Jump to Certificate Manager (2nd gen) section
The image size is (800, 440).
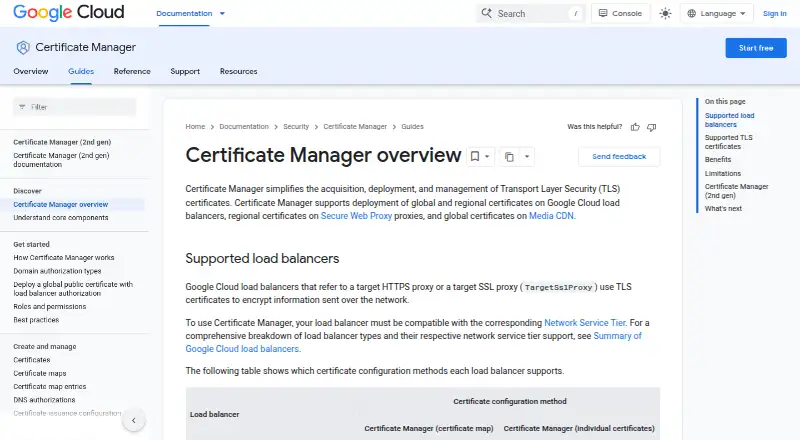737,191
